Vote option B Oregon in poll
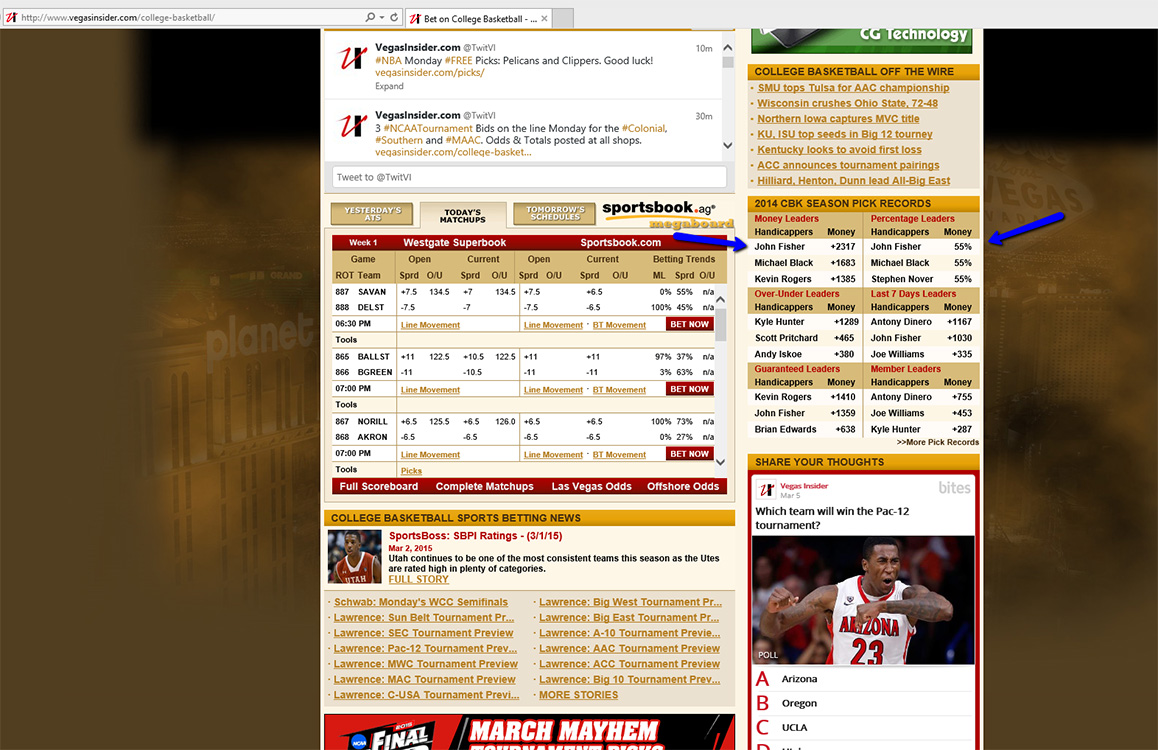This screenshot has height=750, width=1158. pos(863,703)
